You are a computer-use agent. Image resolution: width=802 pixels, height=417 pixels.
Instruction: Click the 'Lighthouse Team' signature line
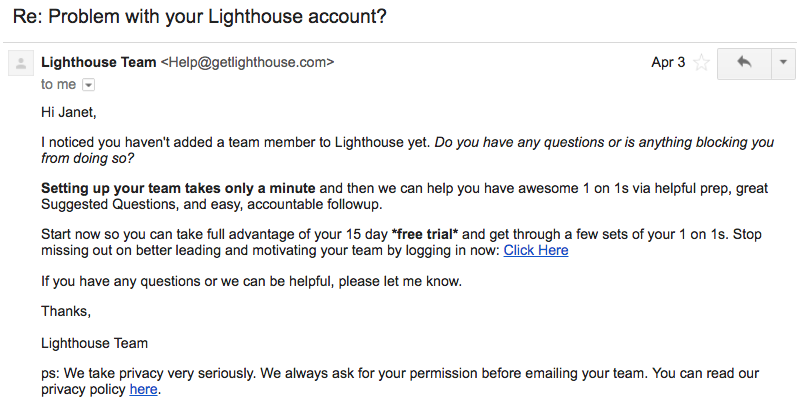click(x=95, y=343)
